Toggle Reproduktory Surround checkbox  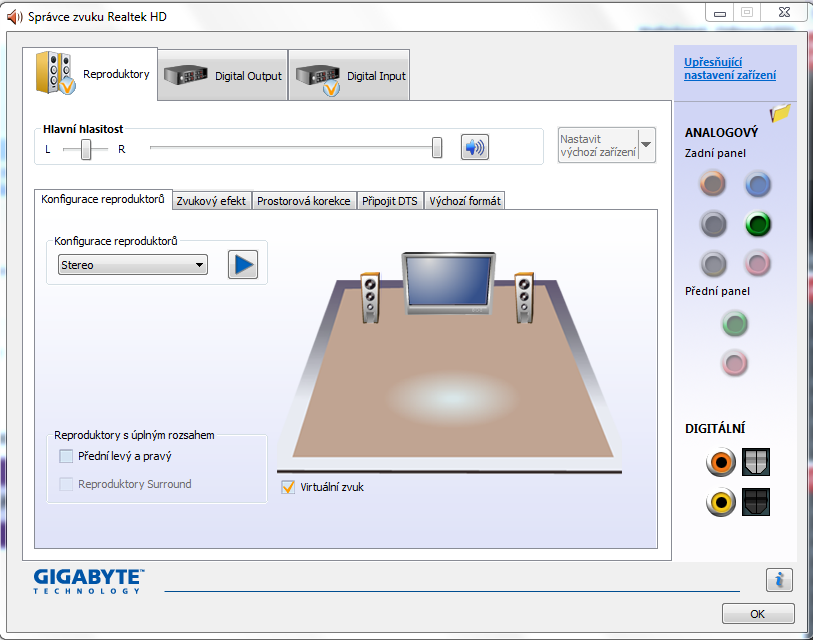tap(66, 484)
